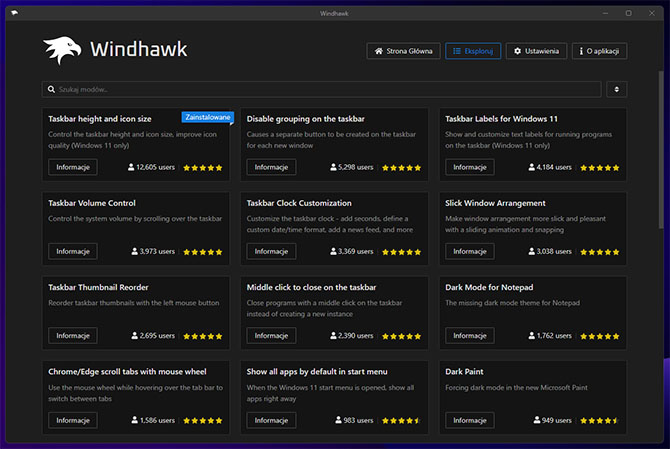This screenshot has width=670, height=449.
Task: Open O aplikacji tab
Action: [599, 51]
